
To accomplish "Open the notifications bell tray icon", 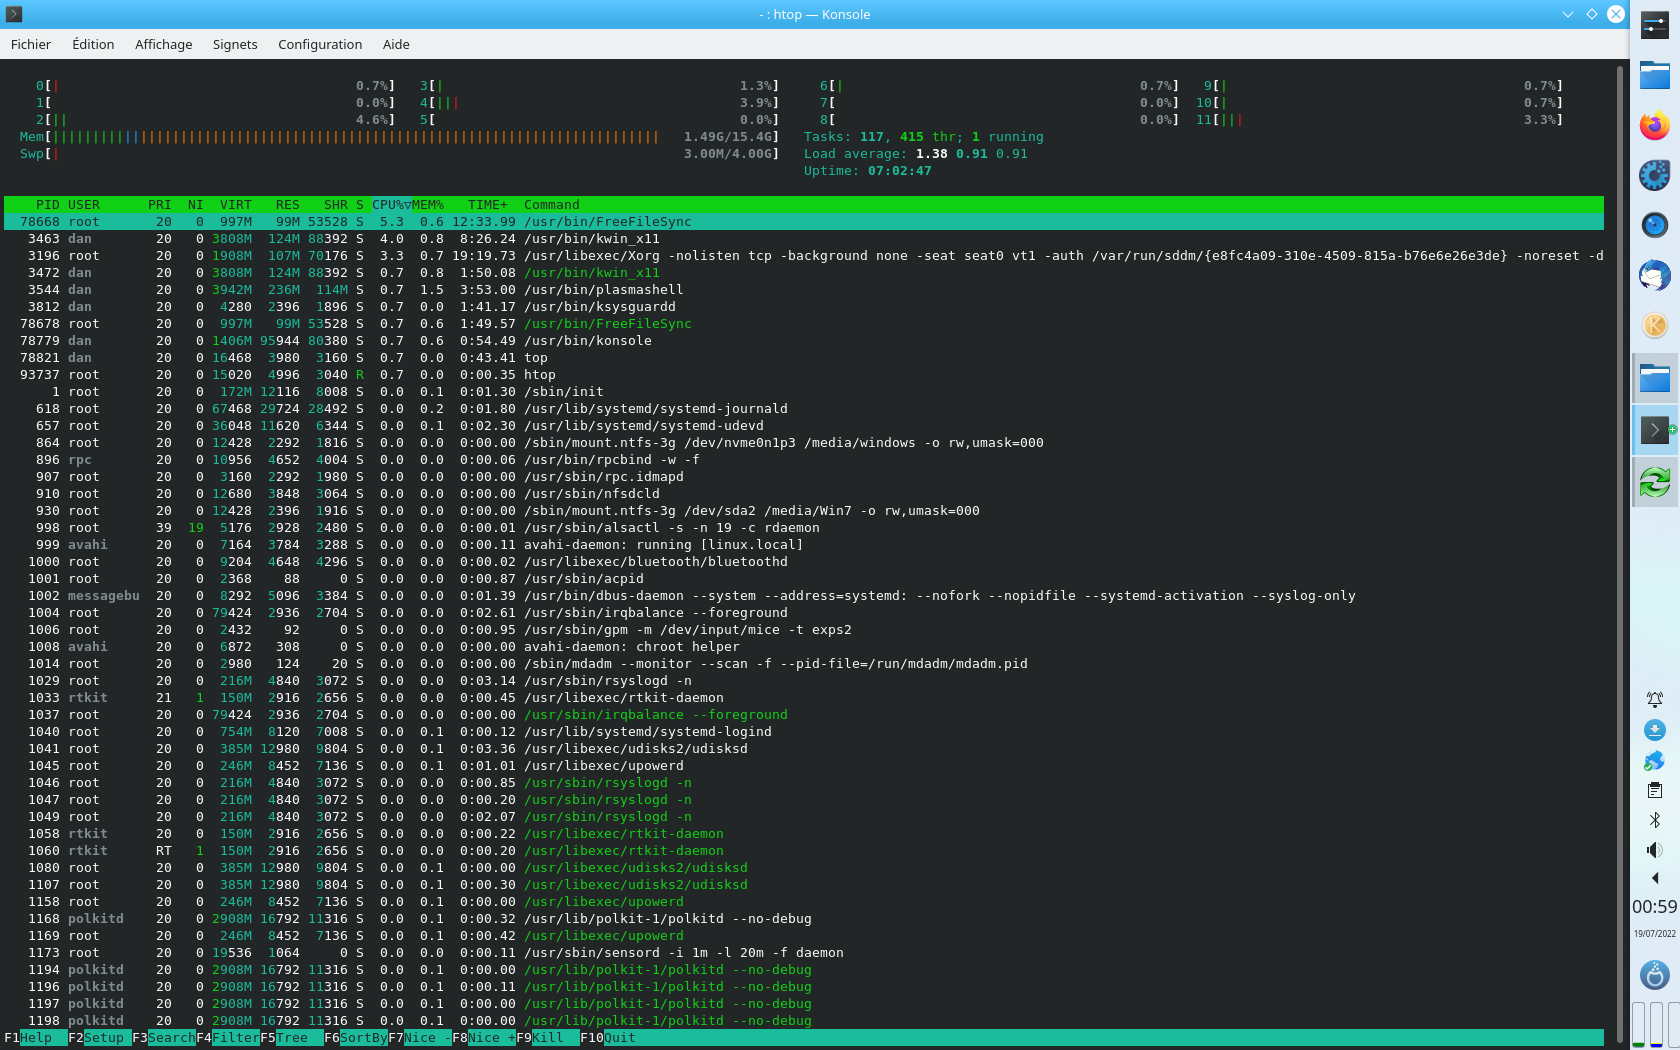I will [x=1655, y=700].
